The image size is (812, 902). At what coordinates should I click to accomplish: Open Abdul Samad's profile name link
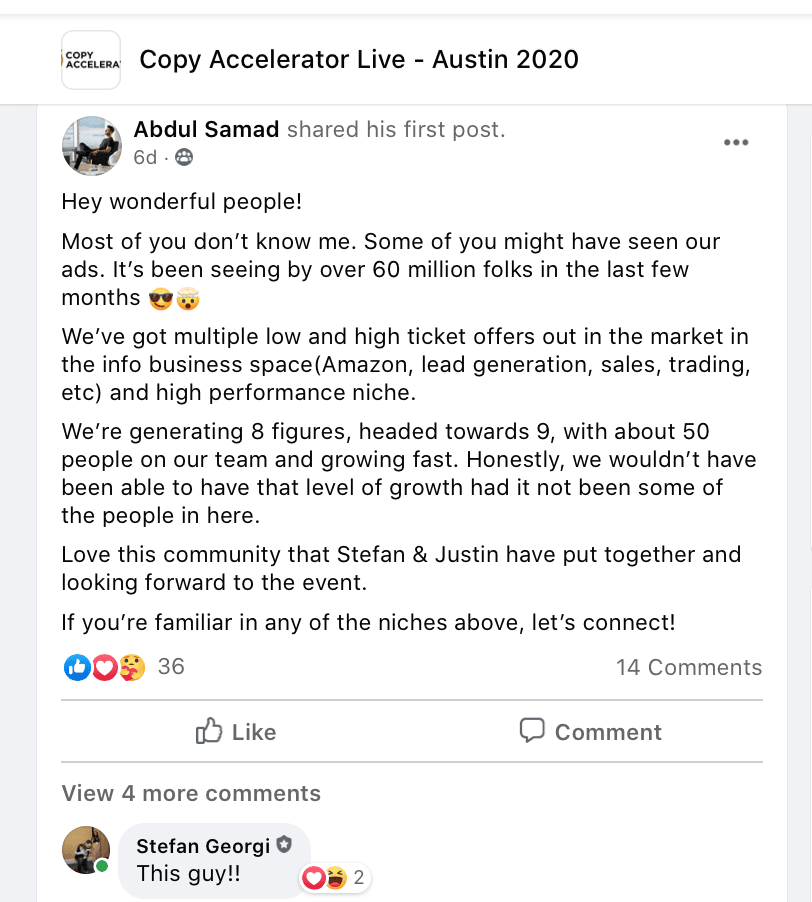coord(206,130)
